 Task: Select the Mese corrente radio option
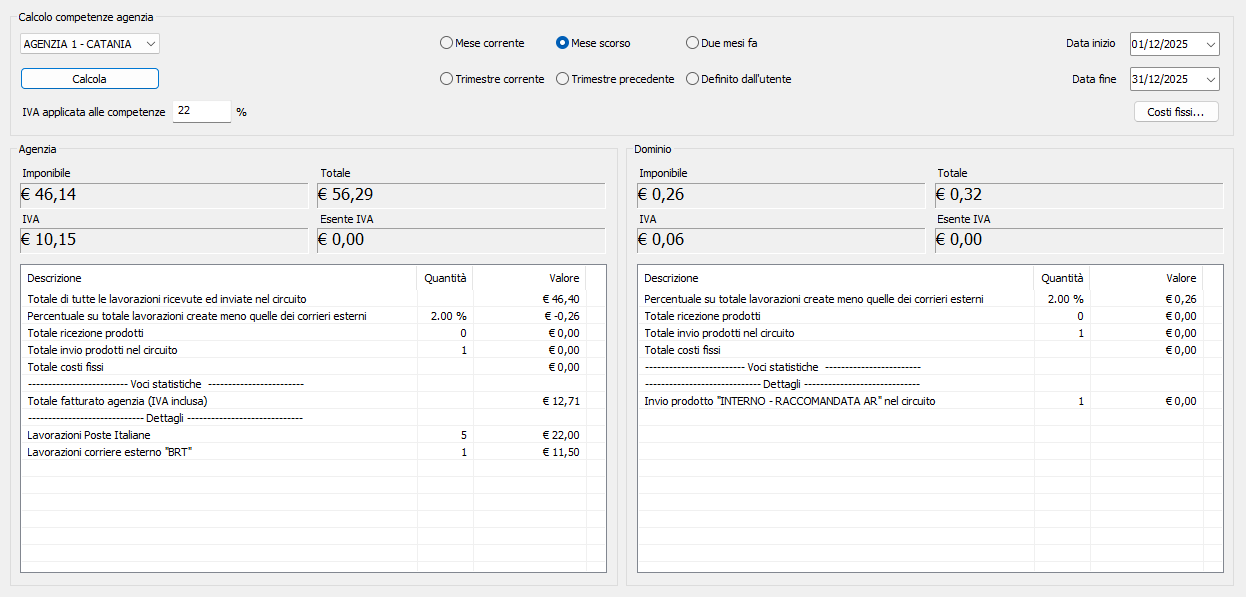pyautogui.click(x=446, y=43)
